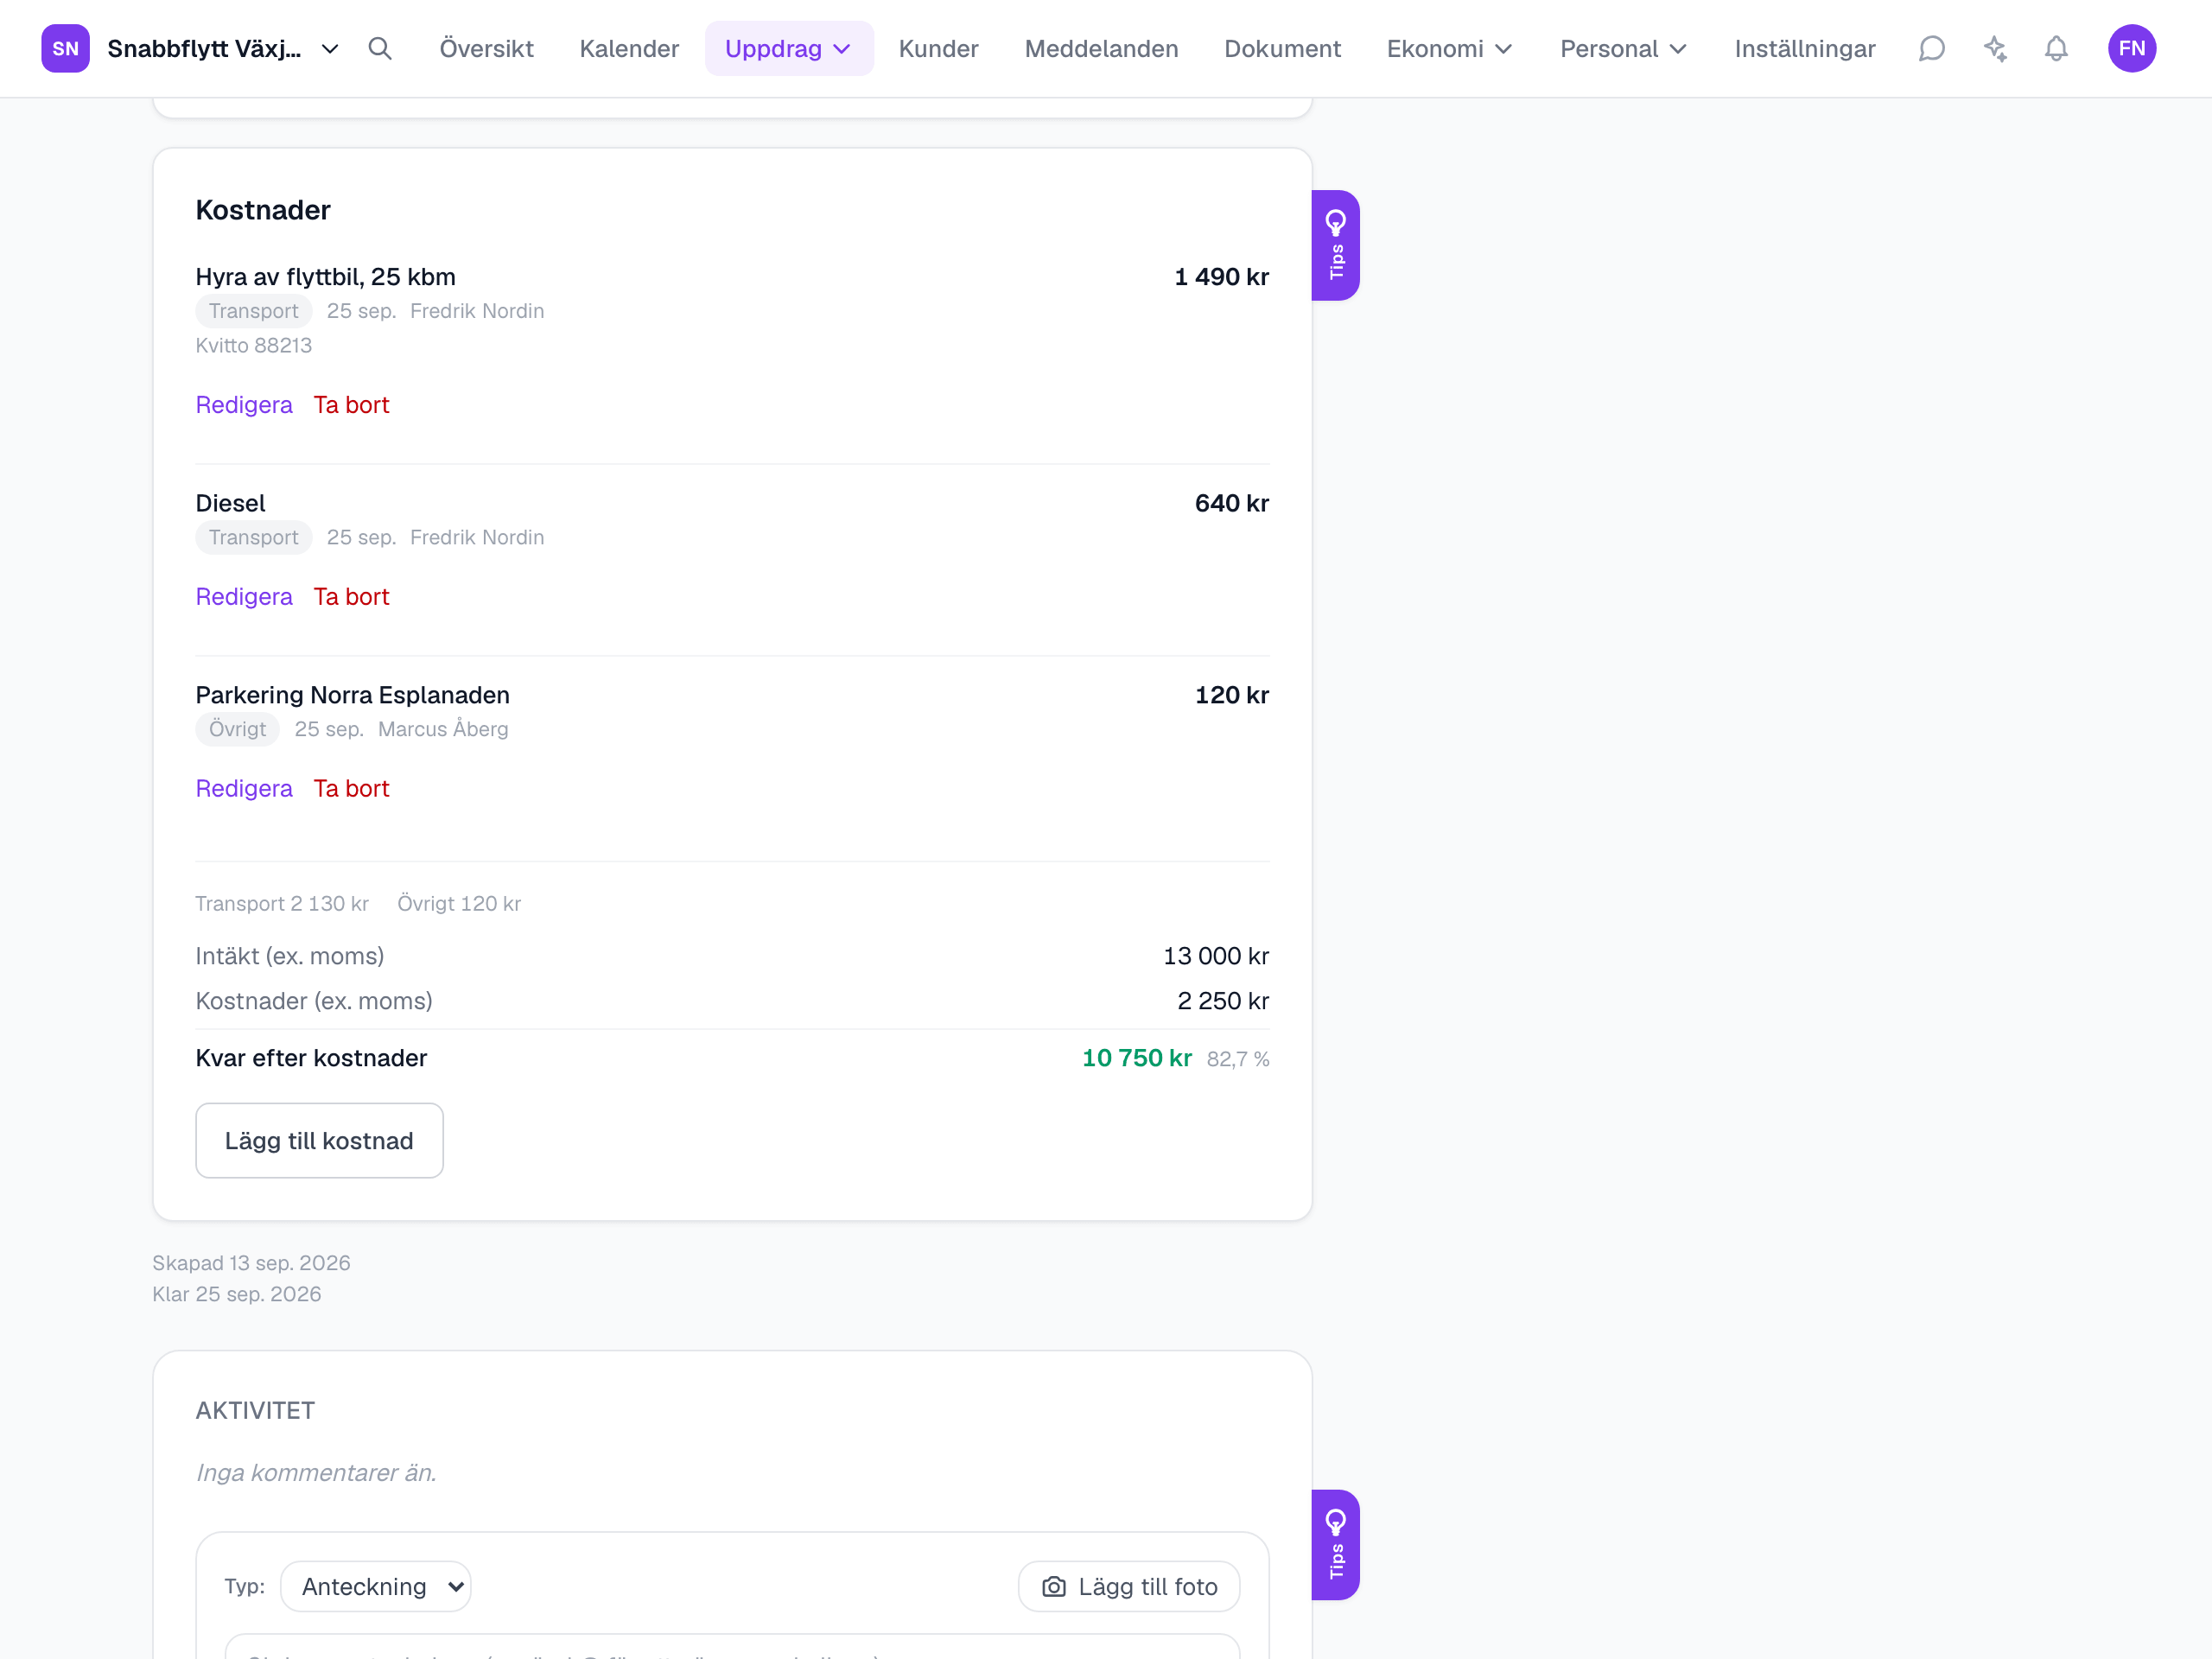Expand the Ekonomi menu
Image resolution: width=2212 pixels, height=1659 pixels.
pyautogui.click(x=1449, y=49)
